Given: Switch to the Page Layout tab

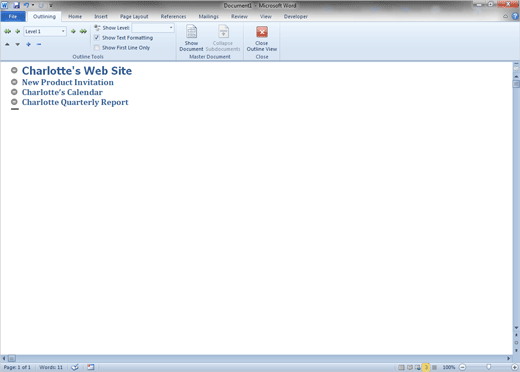Looking at the screenshot, I should [x=134, y=16].
